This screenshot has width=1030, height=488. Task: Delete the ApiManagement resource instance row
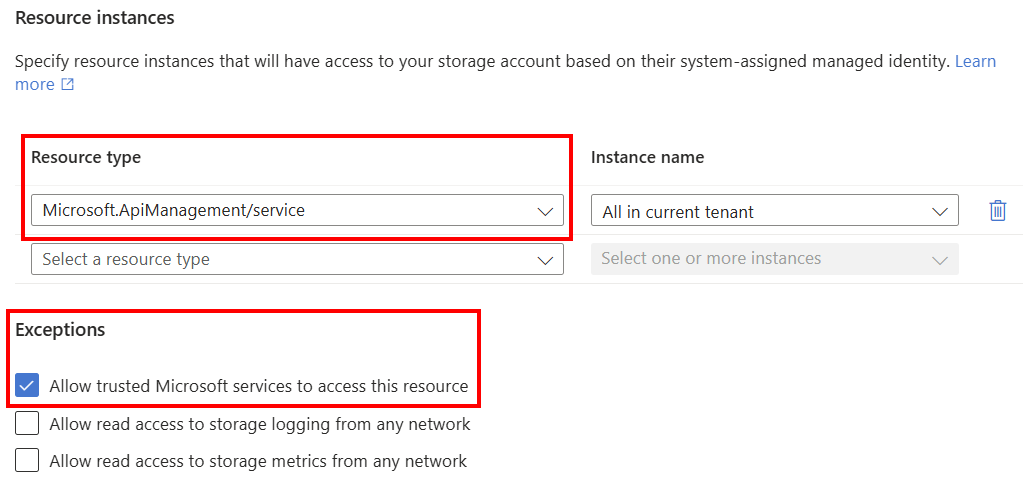(997, 211)
